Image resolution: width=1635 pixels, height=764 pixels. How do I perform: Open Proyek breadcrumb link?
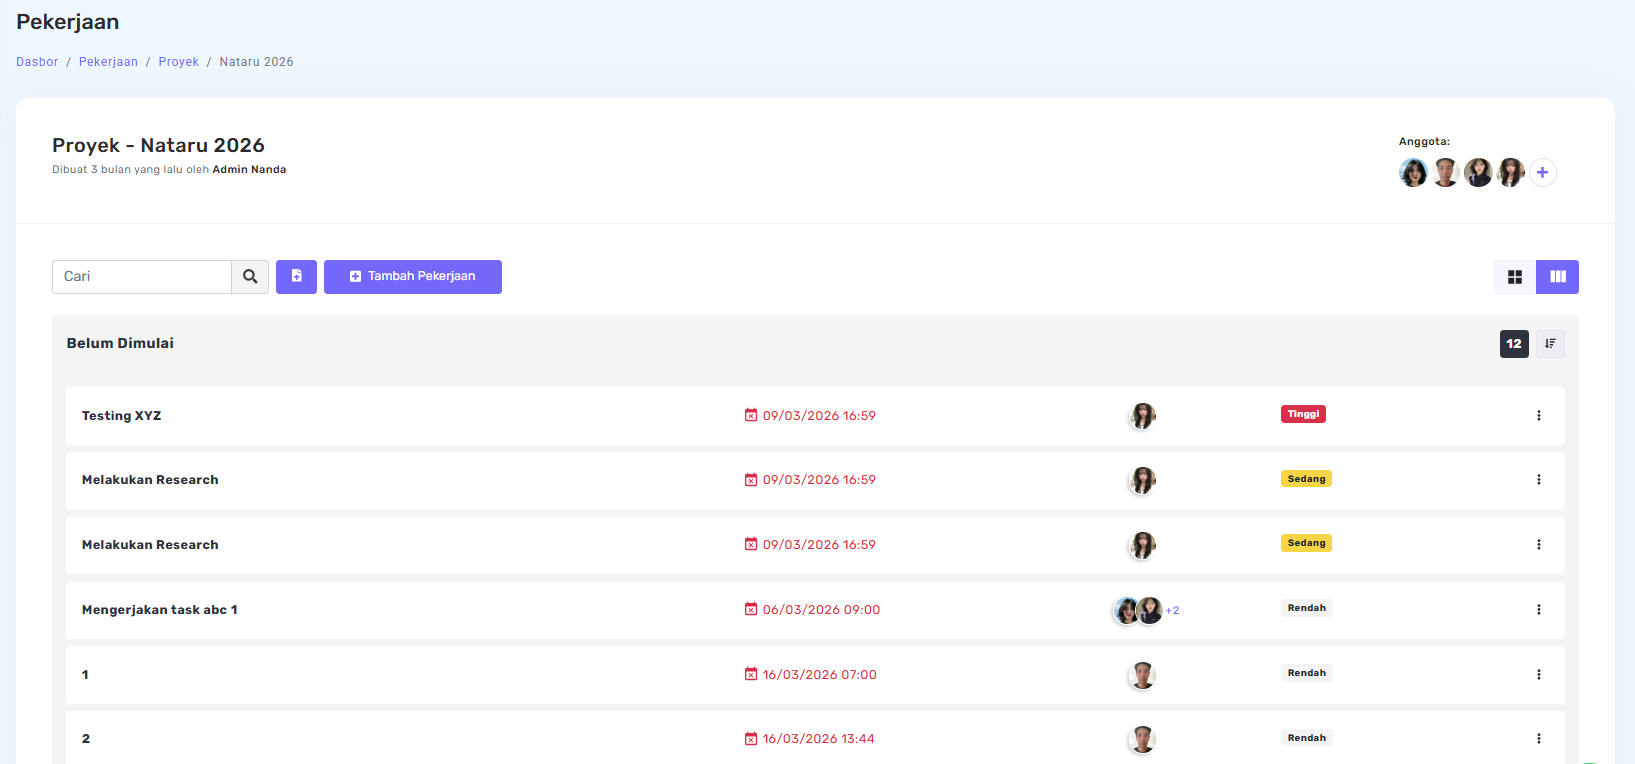coord(178,62)
